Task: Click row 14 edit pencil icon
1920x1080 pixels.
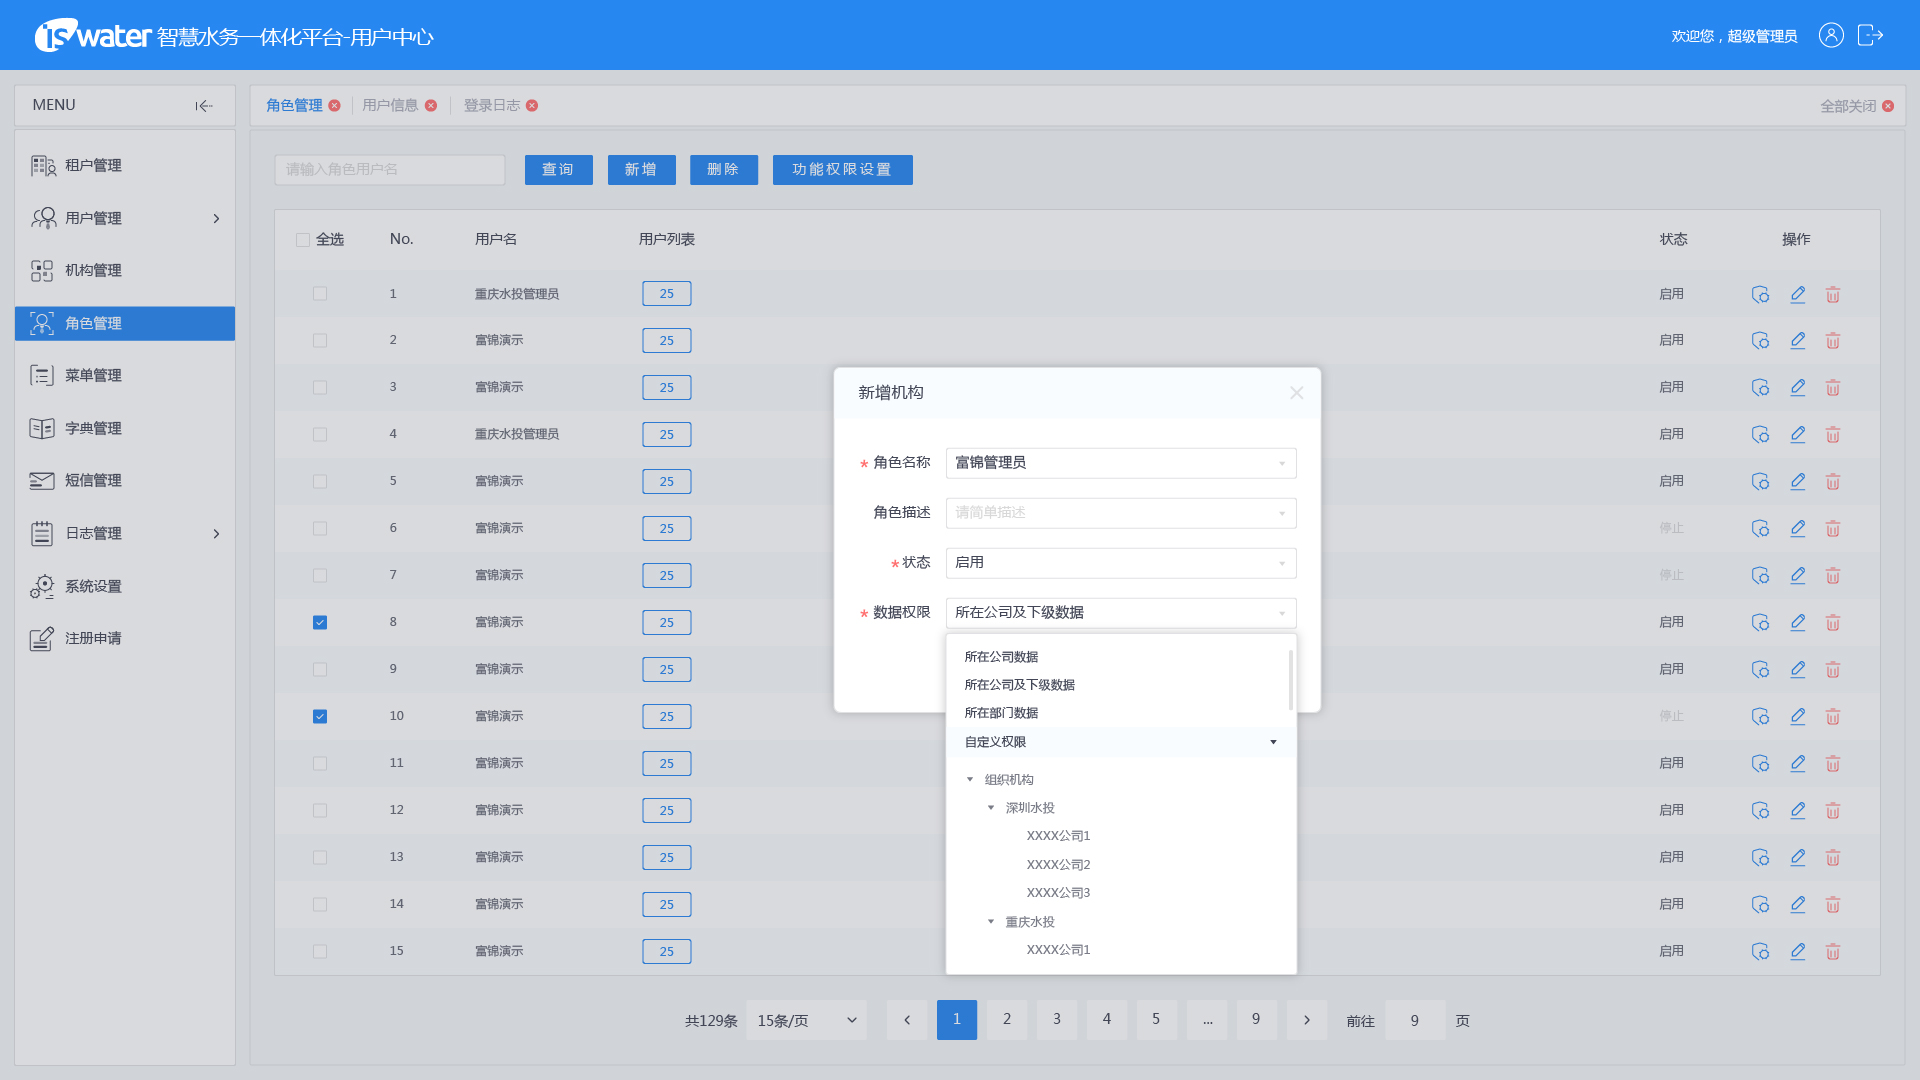Action: point(1797,905)
